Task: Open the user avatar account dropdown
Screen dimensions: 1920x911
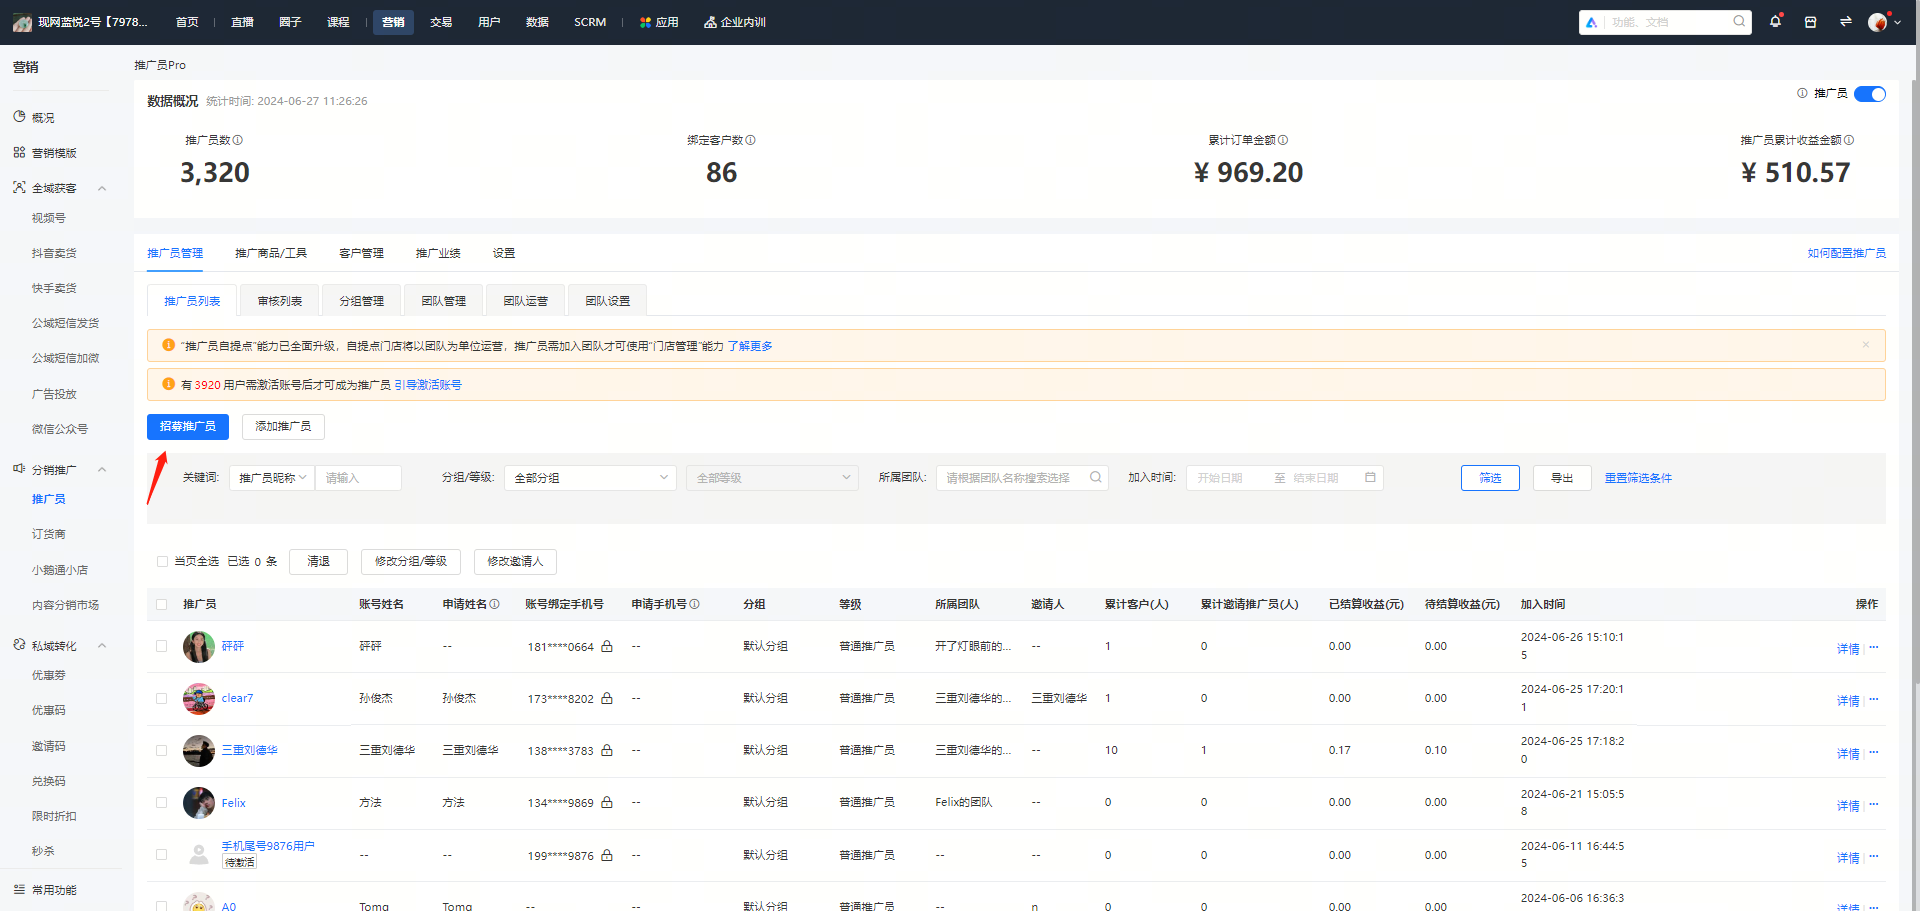Action: (1884, 22)
